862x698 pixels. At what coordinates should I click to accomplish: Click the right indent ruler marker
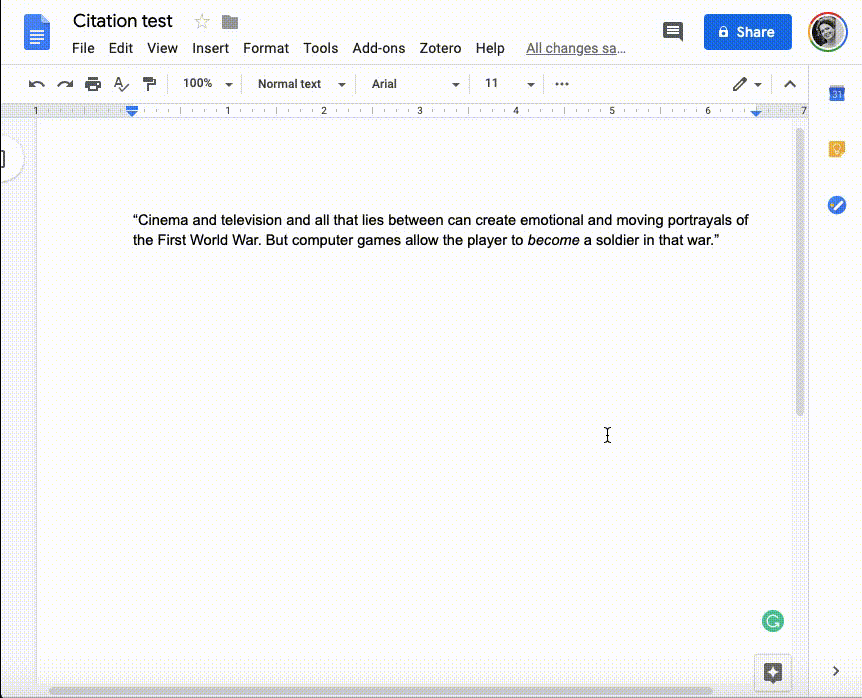pos(756,112)
